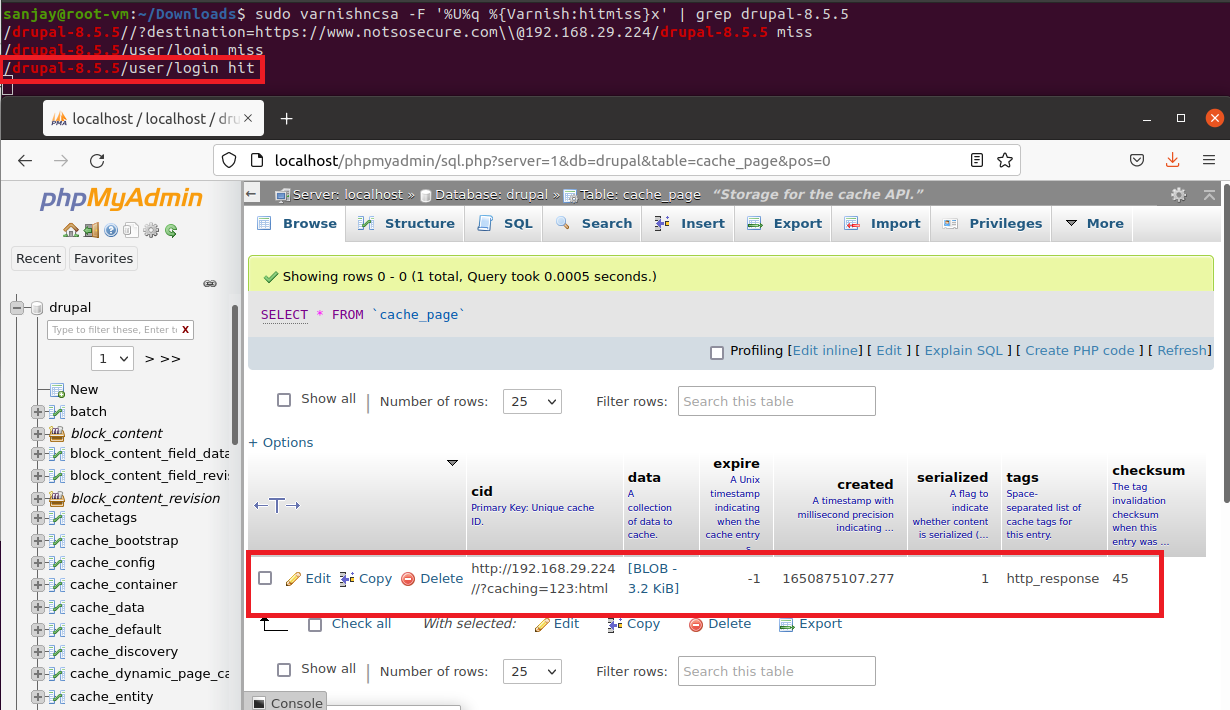Switch to the Structure tab
The width and height of the screenshot is (1230, 710).
406,224
